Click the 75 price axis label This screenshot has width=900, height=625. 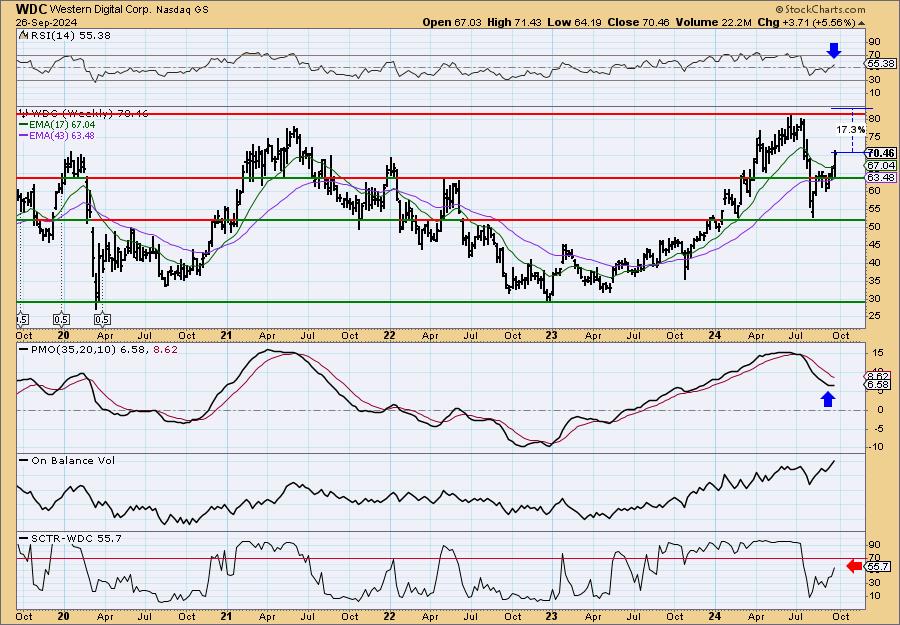(874, 137)
